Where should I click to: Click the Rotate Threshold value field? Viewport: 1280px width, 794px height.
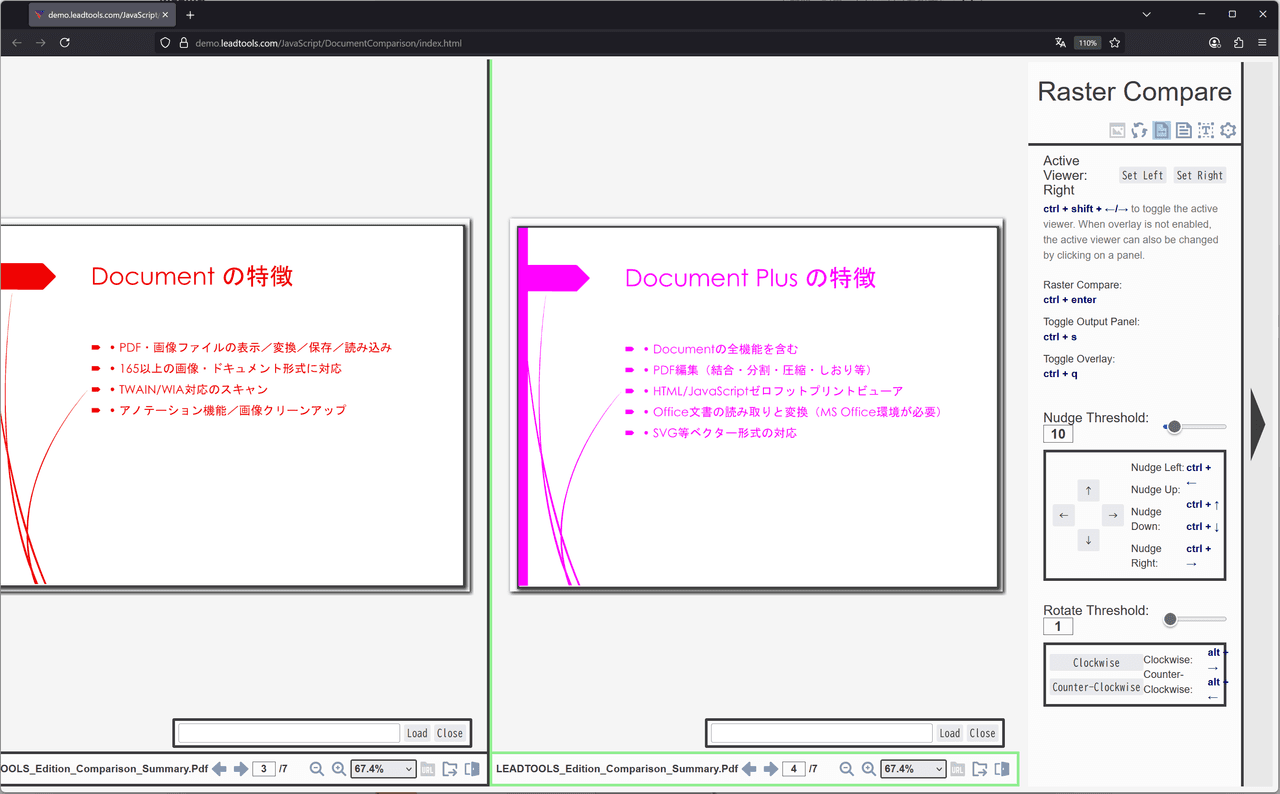tap(1058, 627)
